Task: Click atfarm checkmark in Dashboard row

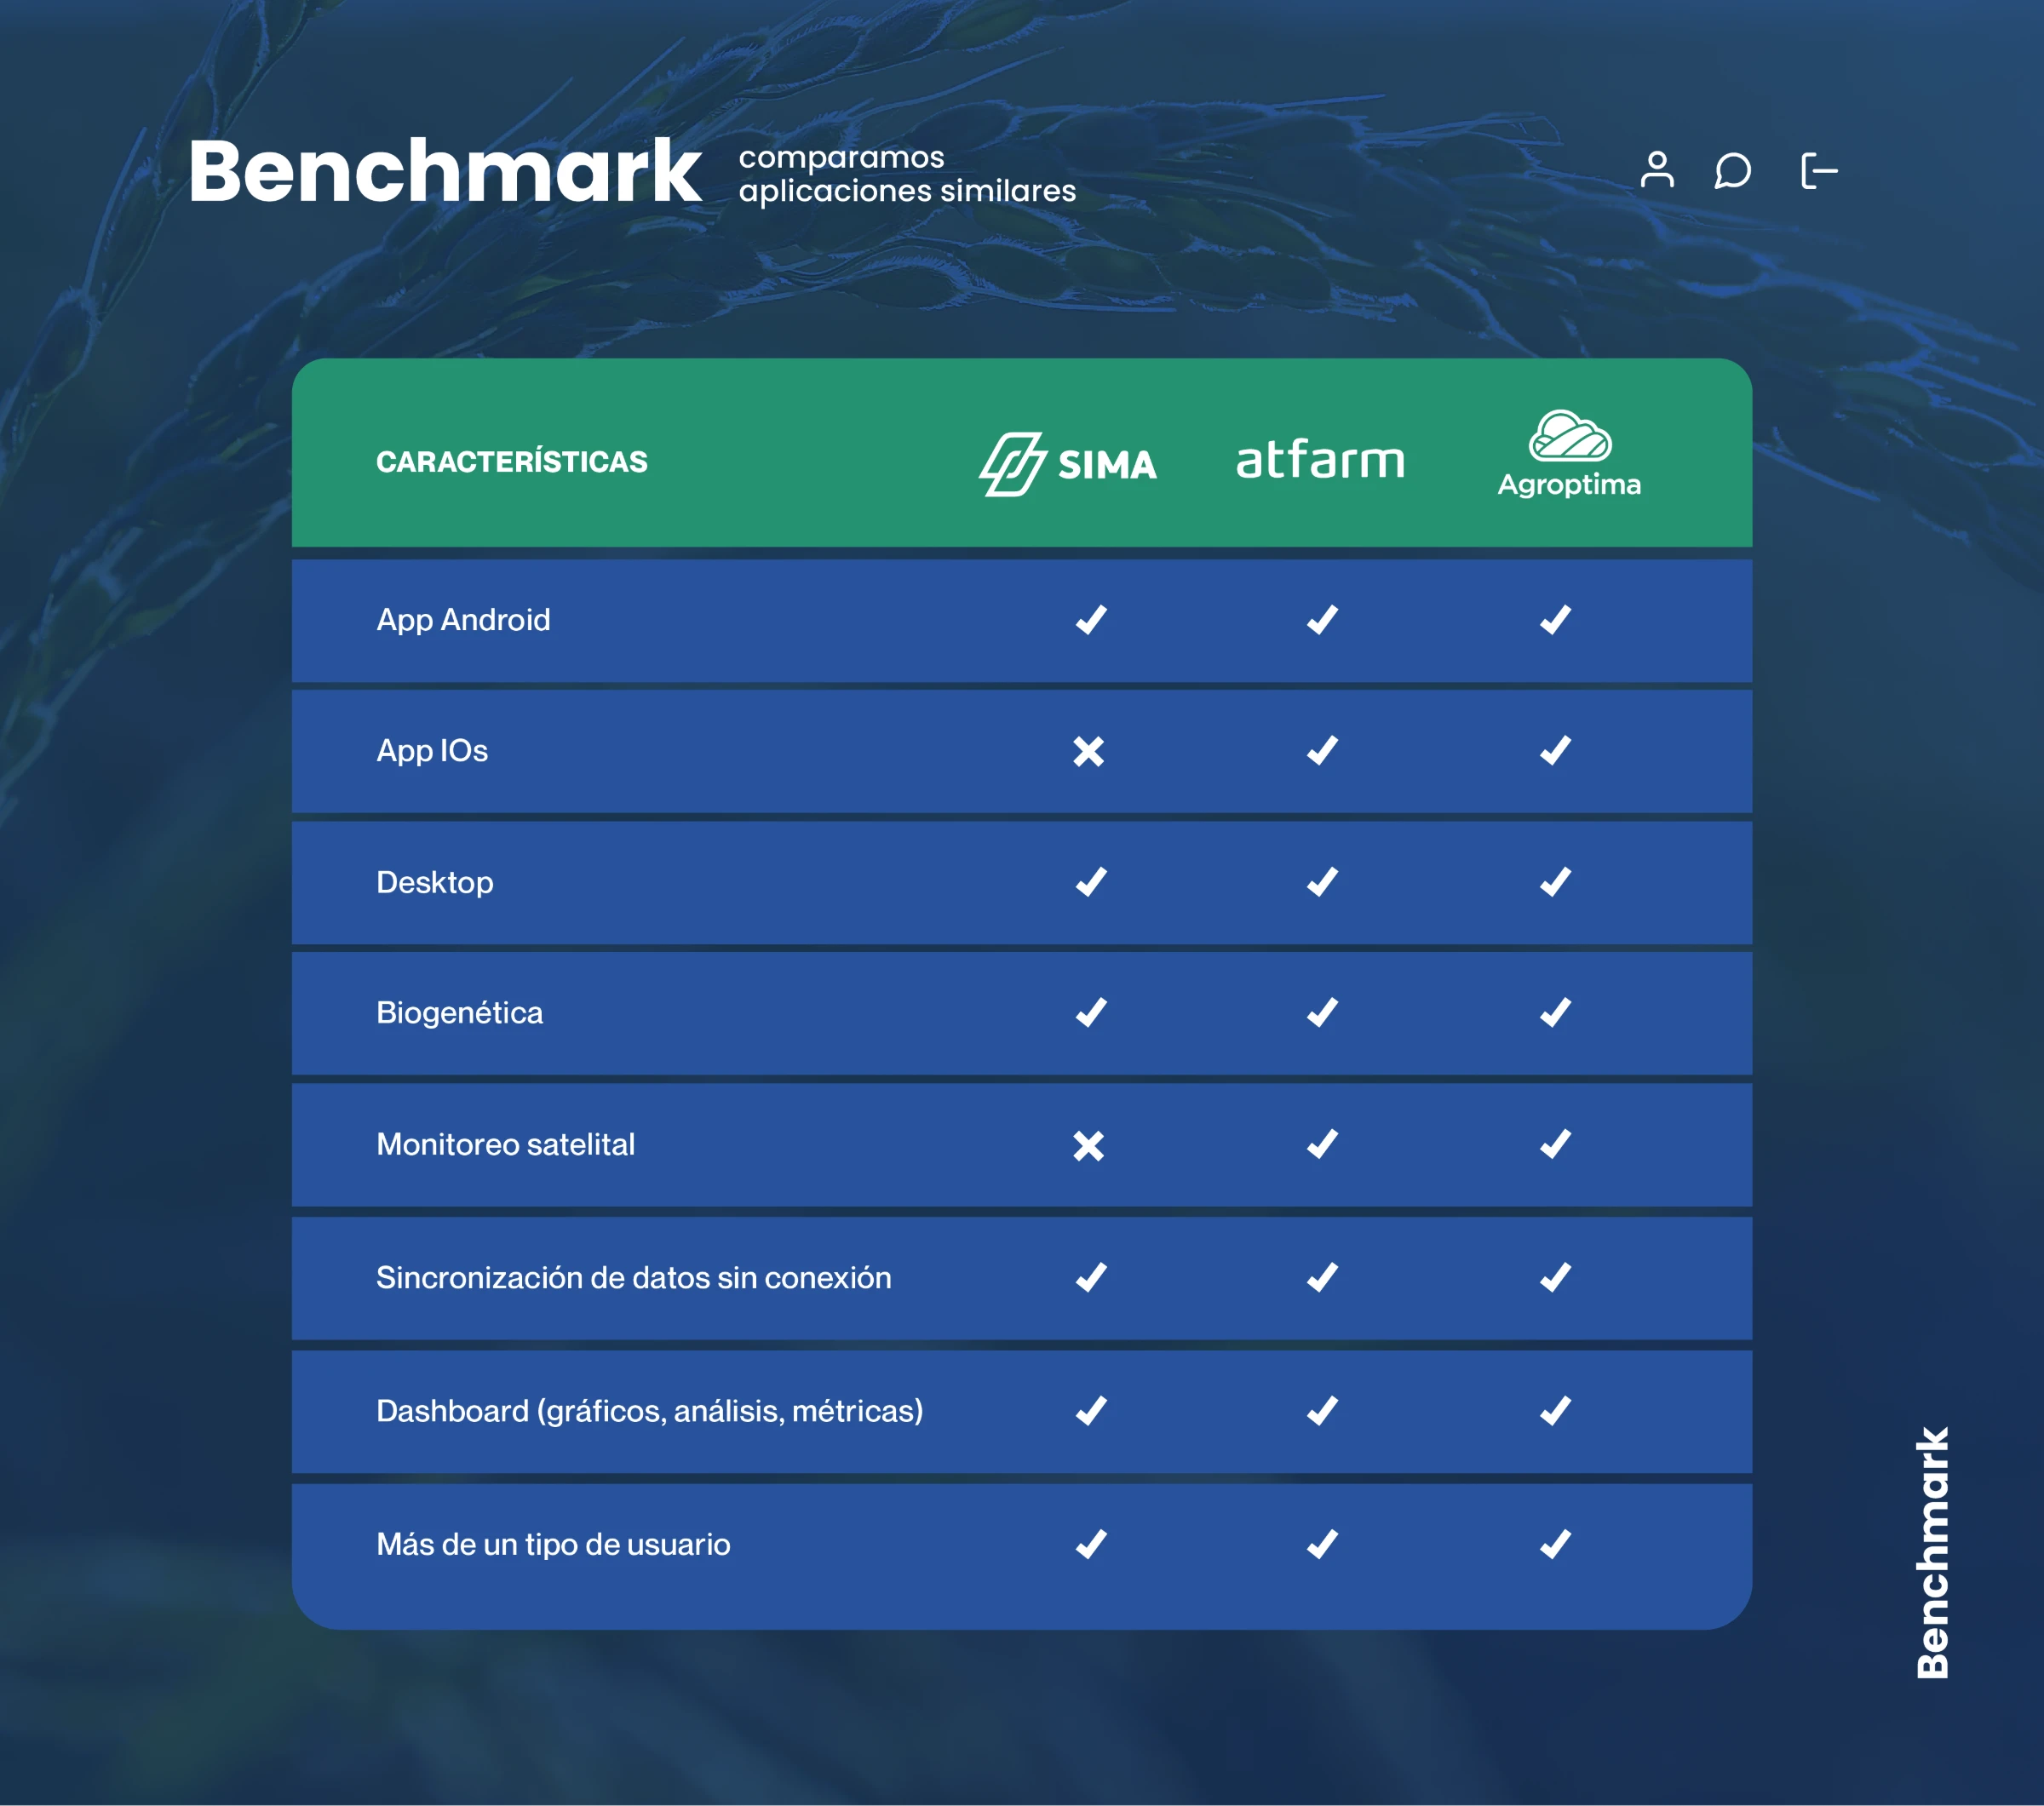Action: coord(1322,1411)
